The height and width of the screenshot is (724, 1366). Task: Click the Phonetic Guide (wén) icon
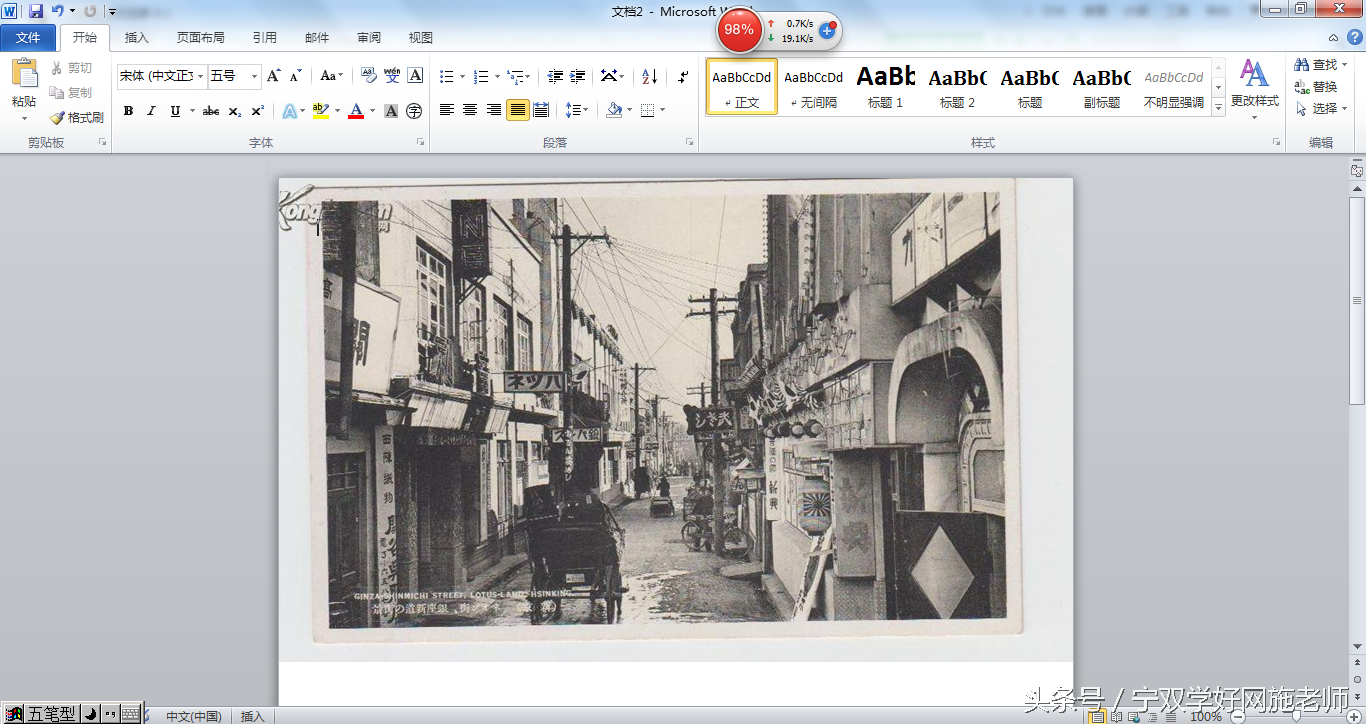click(392, 76)
